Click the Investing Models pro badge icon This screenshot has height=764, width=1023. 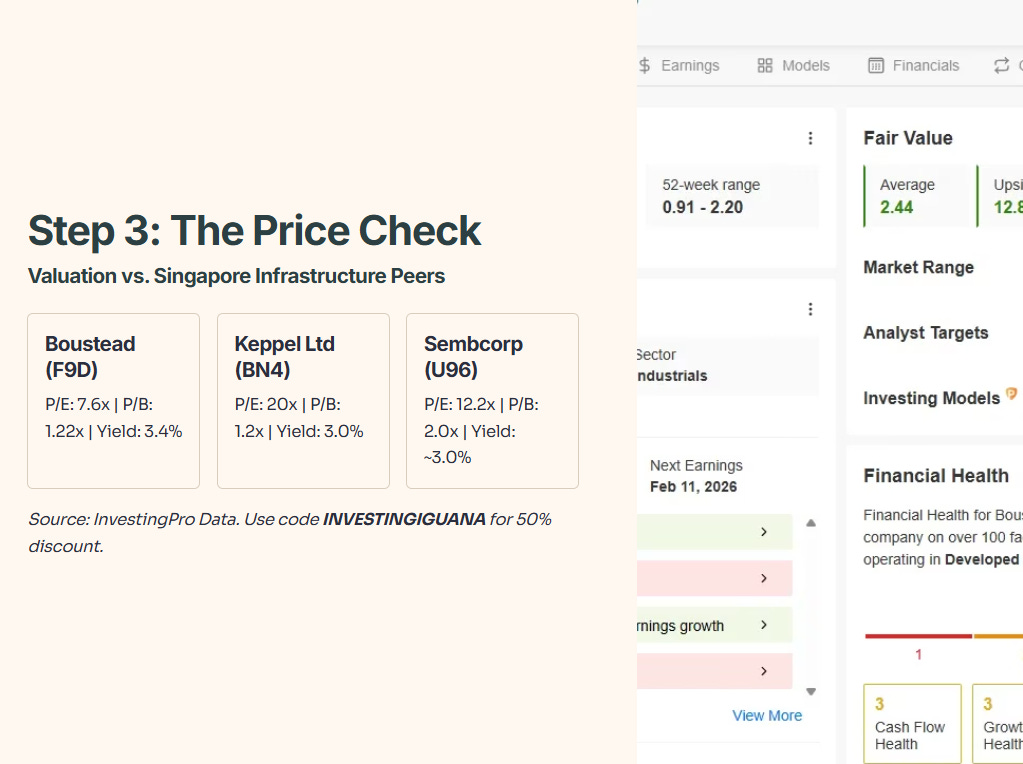pyautogui.click(x=1011, y=393)
